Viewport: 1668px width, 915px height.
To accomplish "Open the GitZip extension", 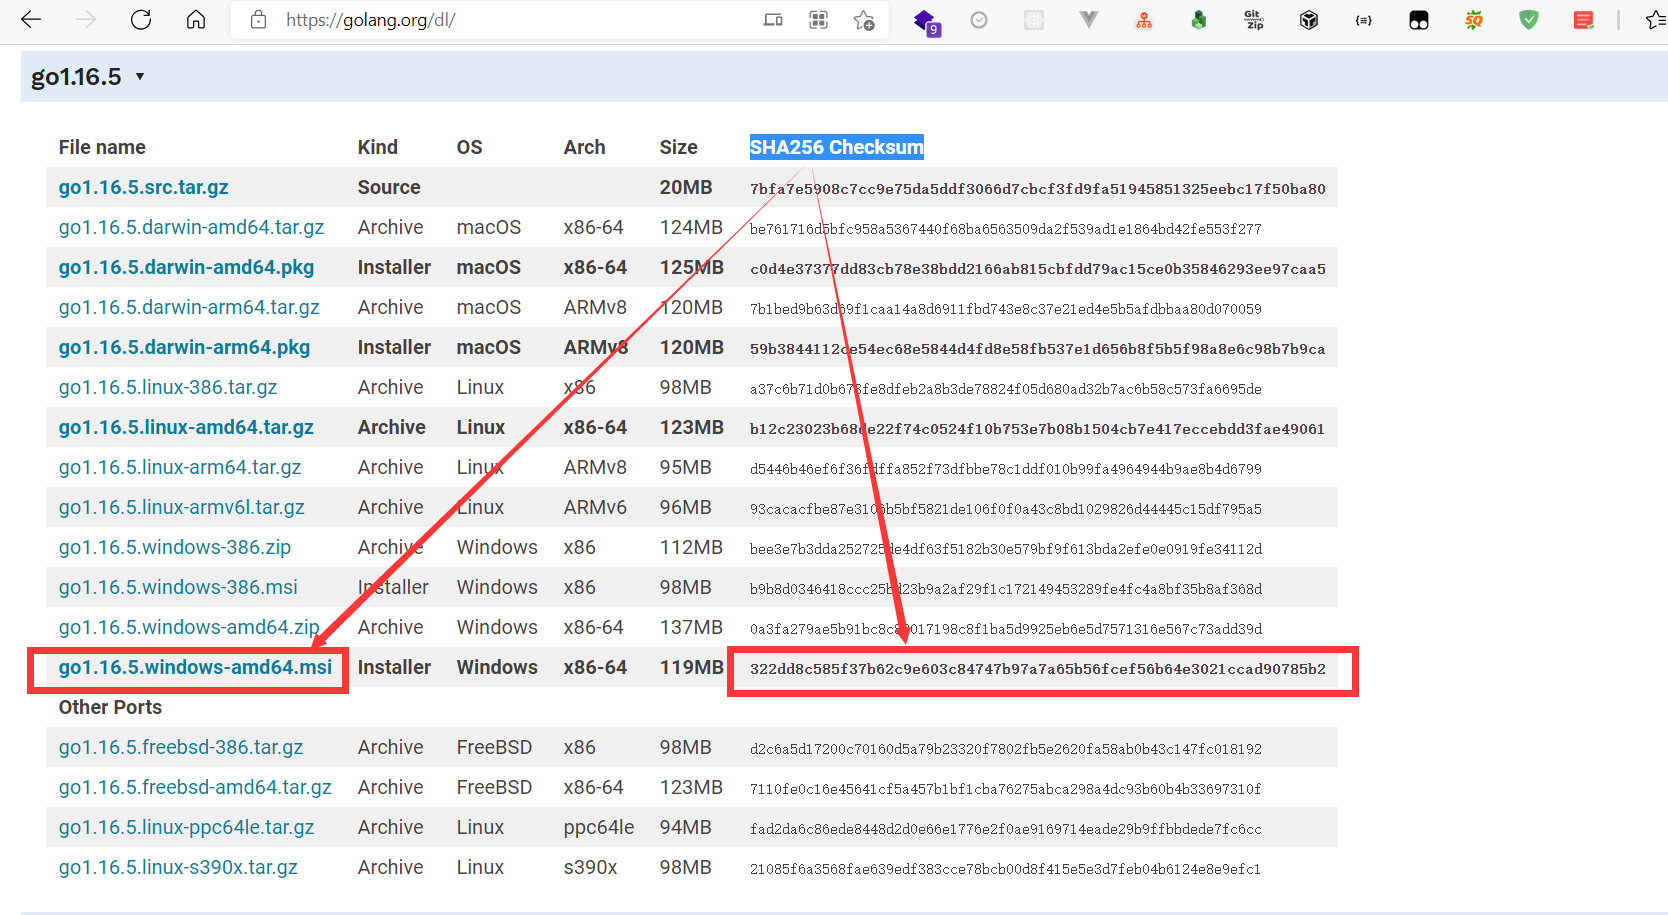I will point(1253,20).
